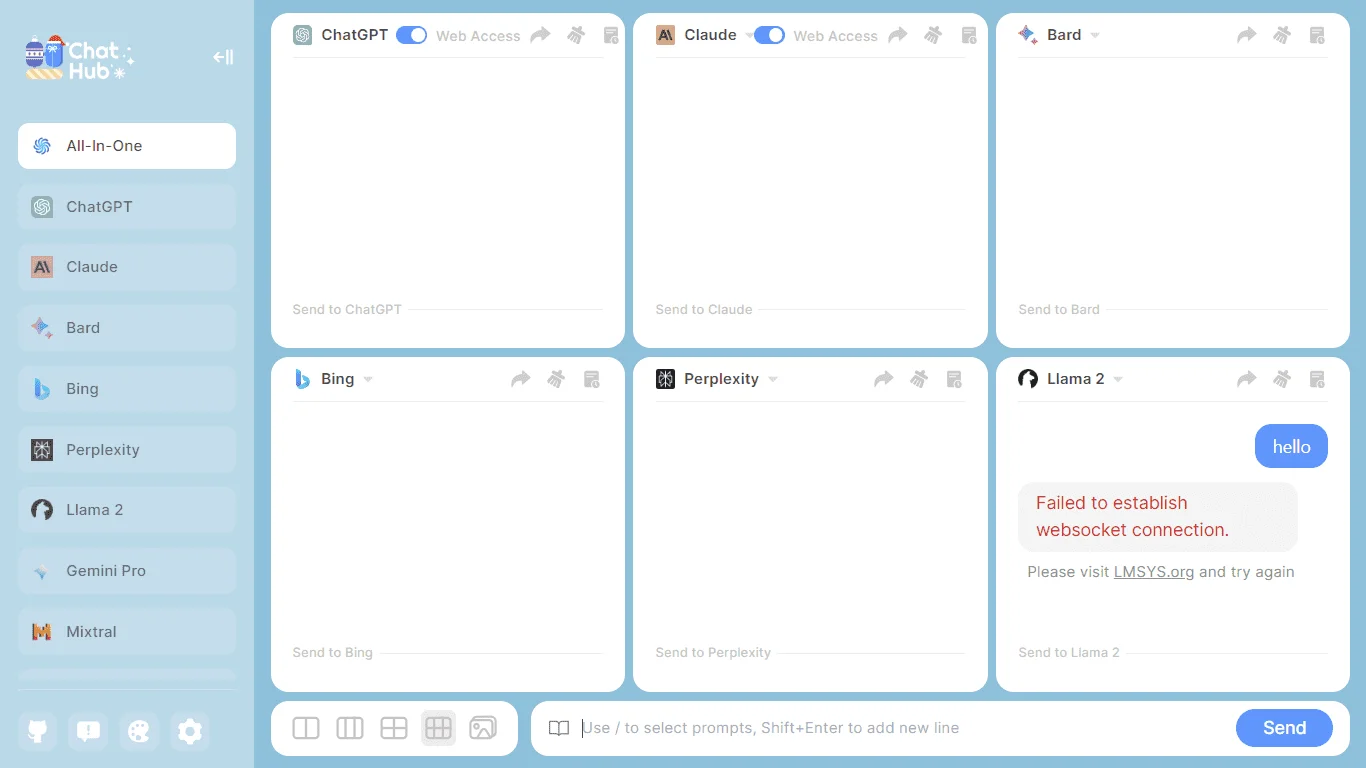Click into the Send to Bing input

click(x=448, y=653)
